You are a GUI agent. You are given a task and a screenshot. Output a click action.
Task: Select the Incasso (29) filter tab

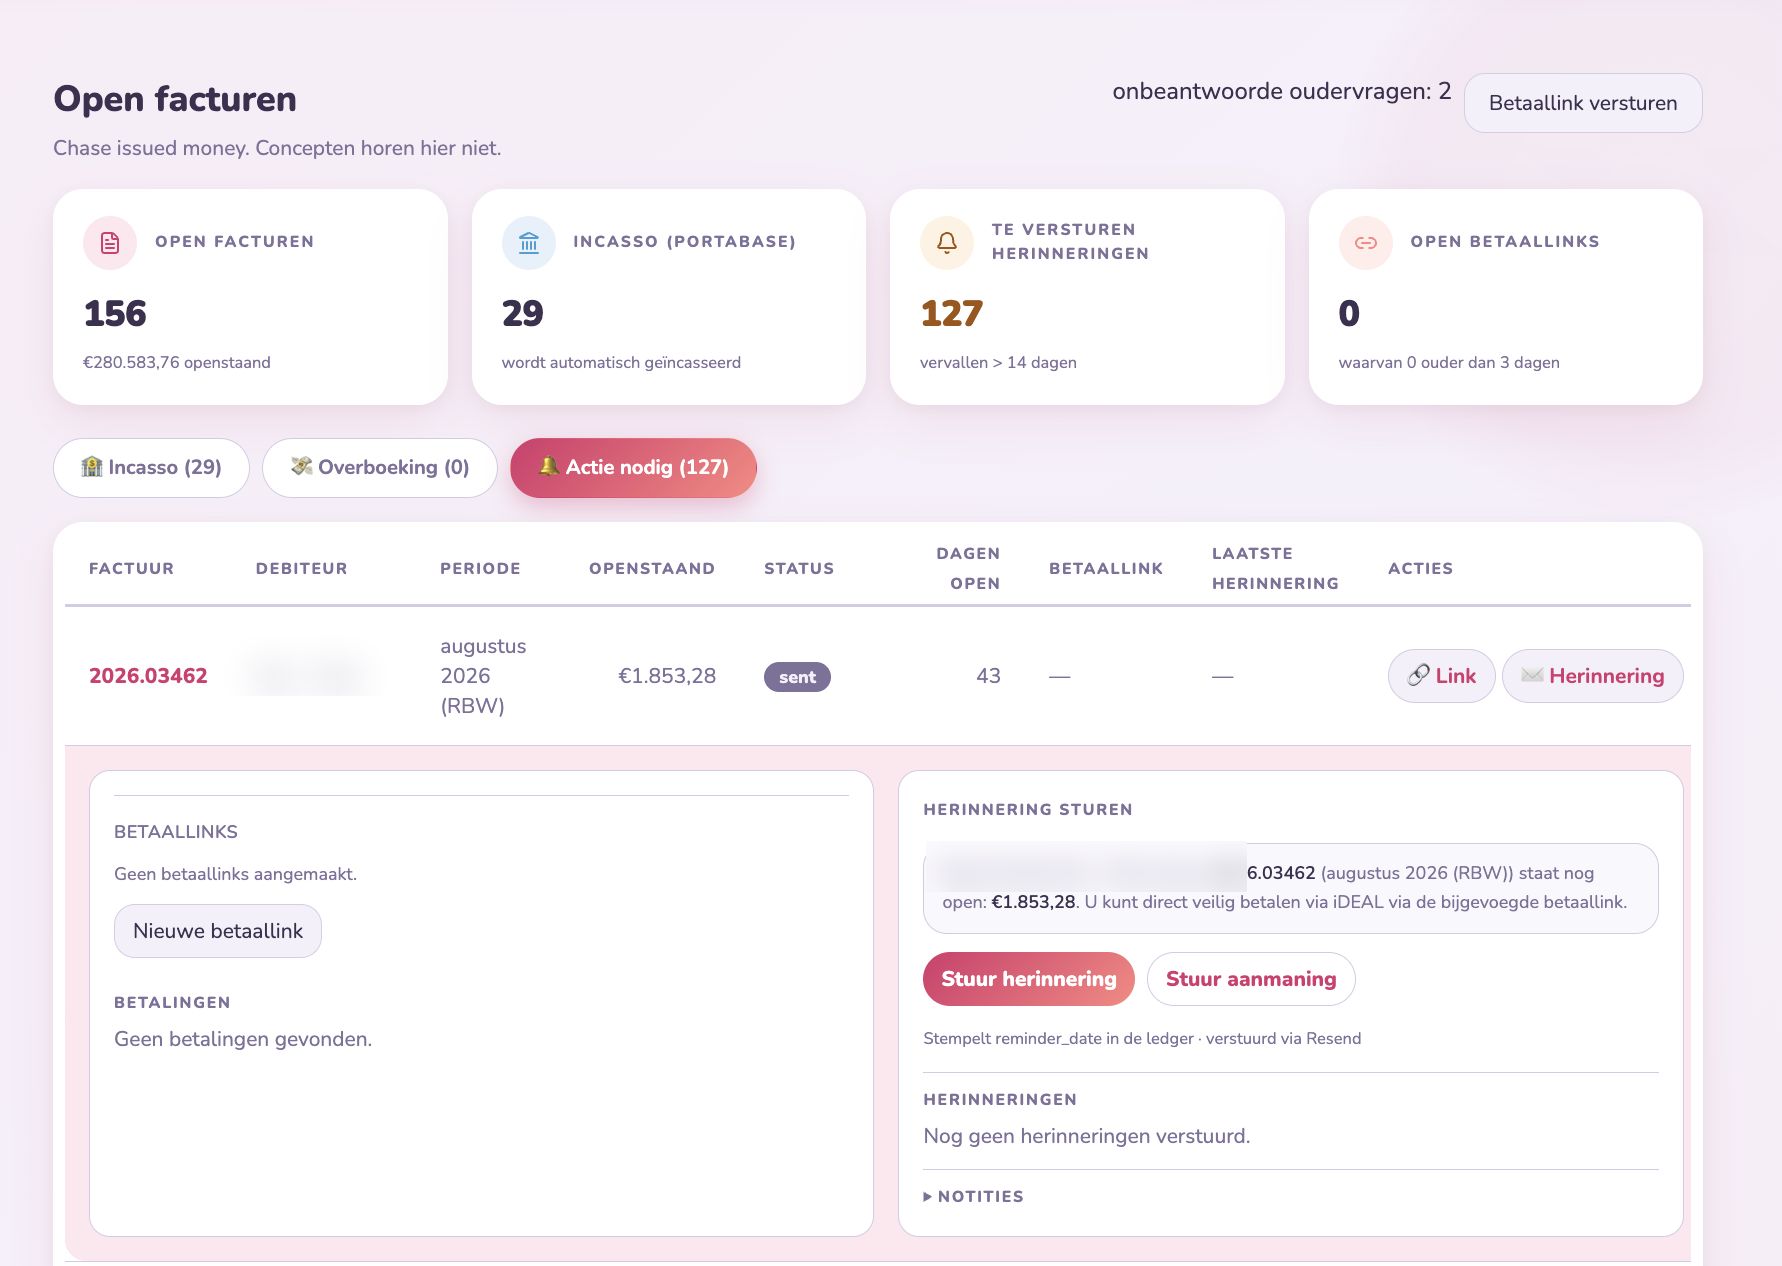151,467
